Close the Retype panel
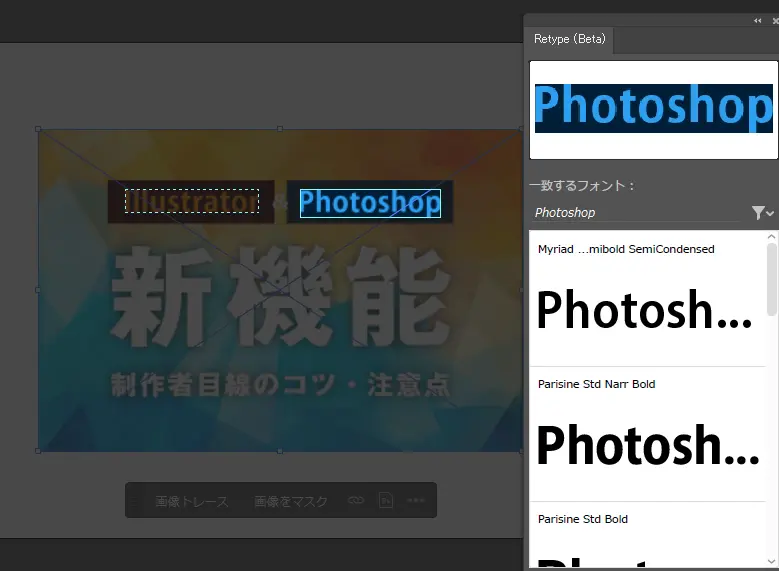 point(775,20)
